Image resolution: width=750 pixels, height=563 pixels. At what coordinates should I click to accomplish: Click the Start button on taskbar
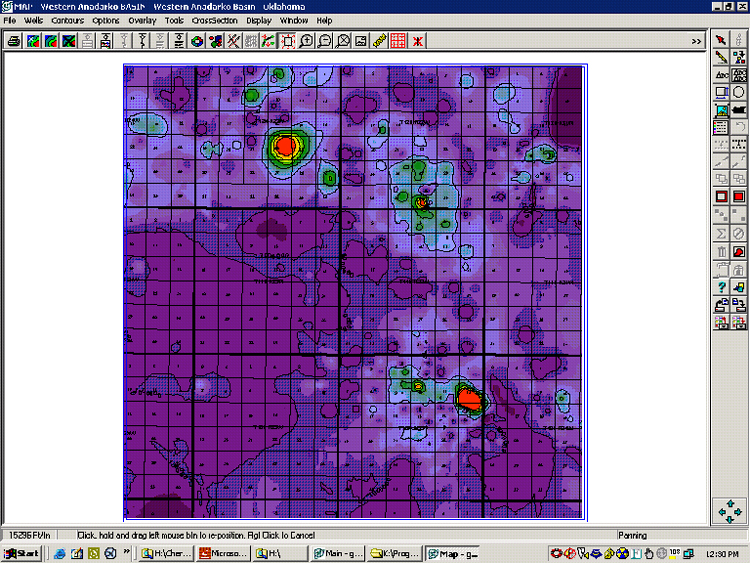coord(22,553)
